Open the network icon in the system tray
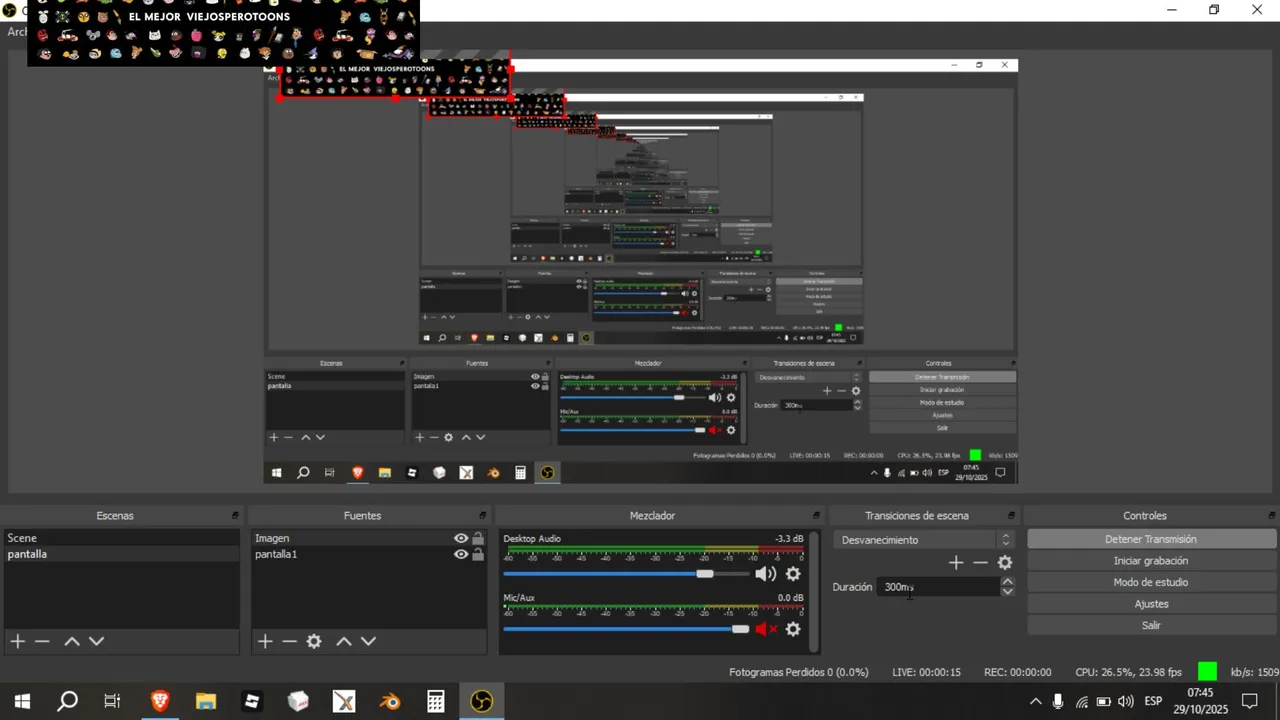 (1081, 701)
